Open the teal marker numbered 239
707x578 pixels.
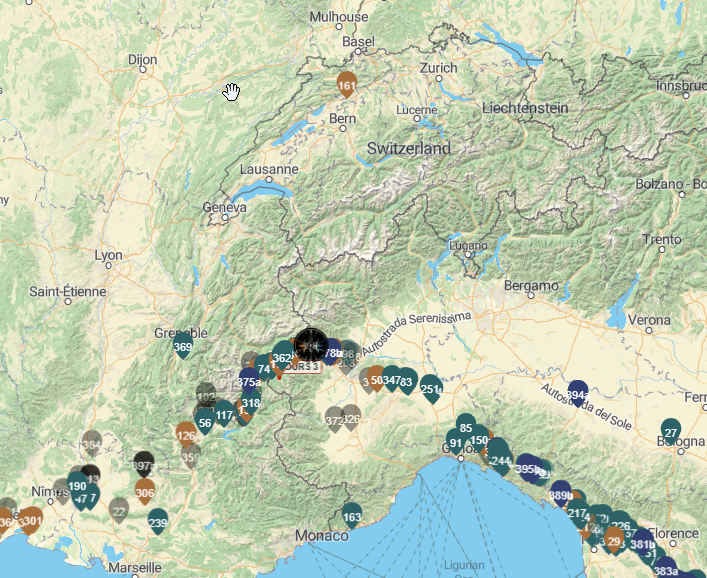(x=158, y=521)
